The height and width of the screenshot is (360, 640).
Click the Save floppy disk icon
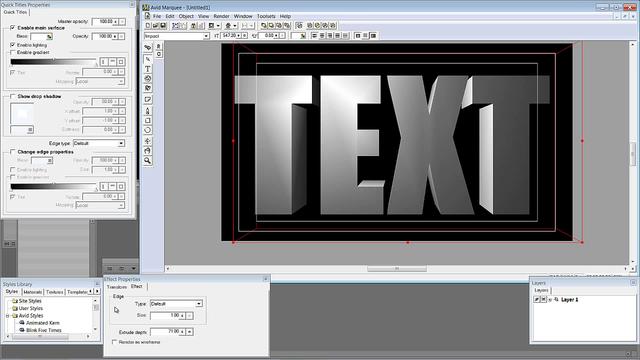[163, 26]
